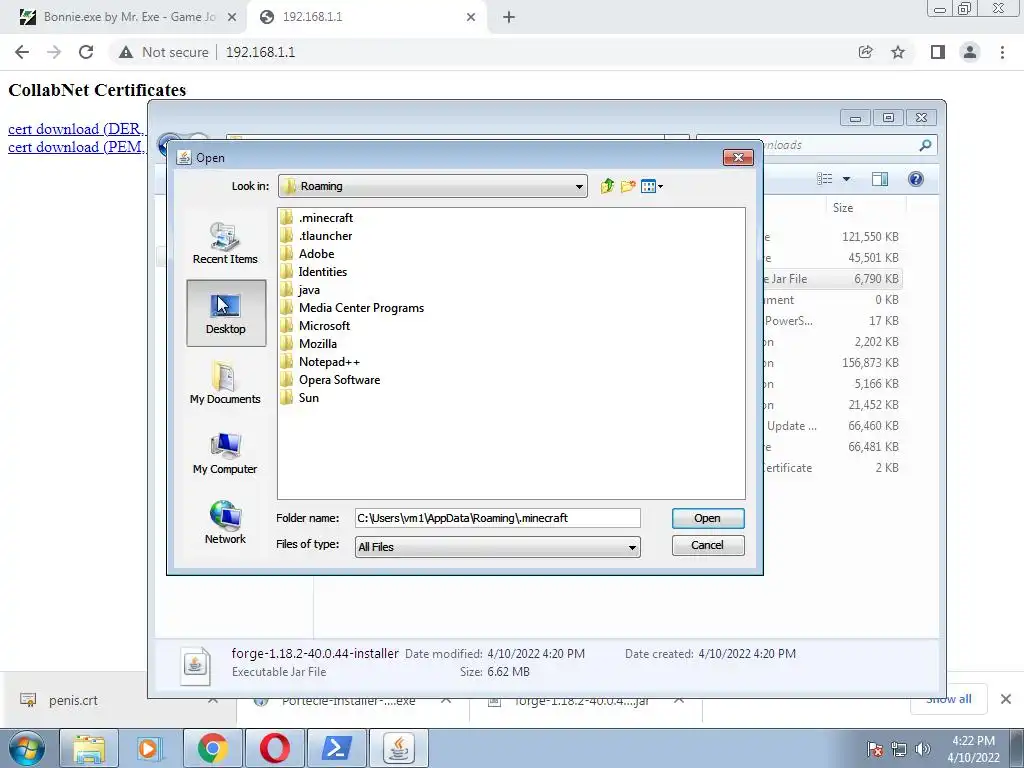Select the Sun folder

tap(300, 398)
